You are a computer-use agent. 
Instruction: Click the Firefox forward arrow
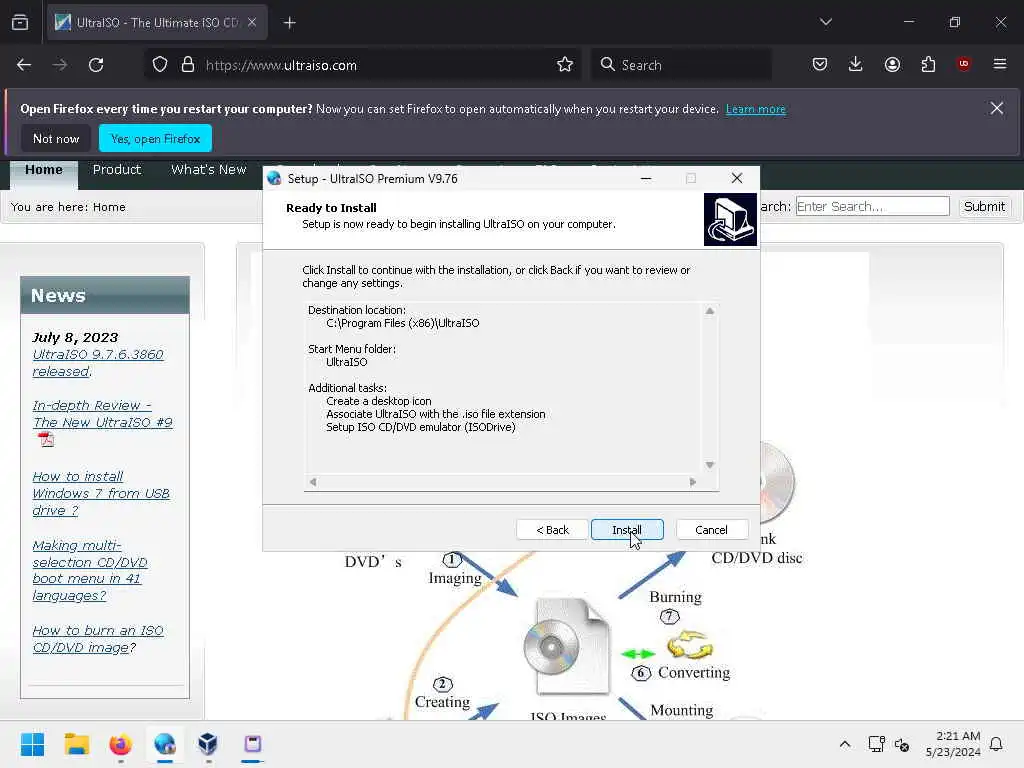59,65
